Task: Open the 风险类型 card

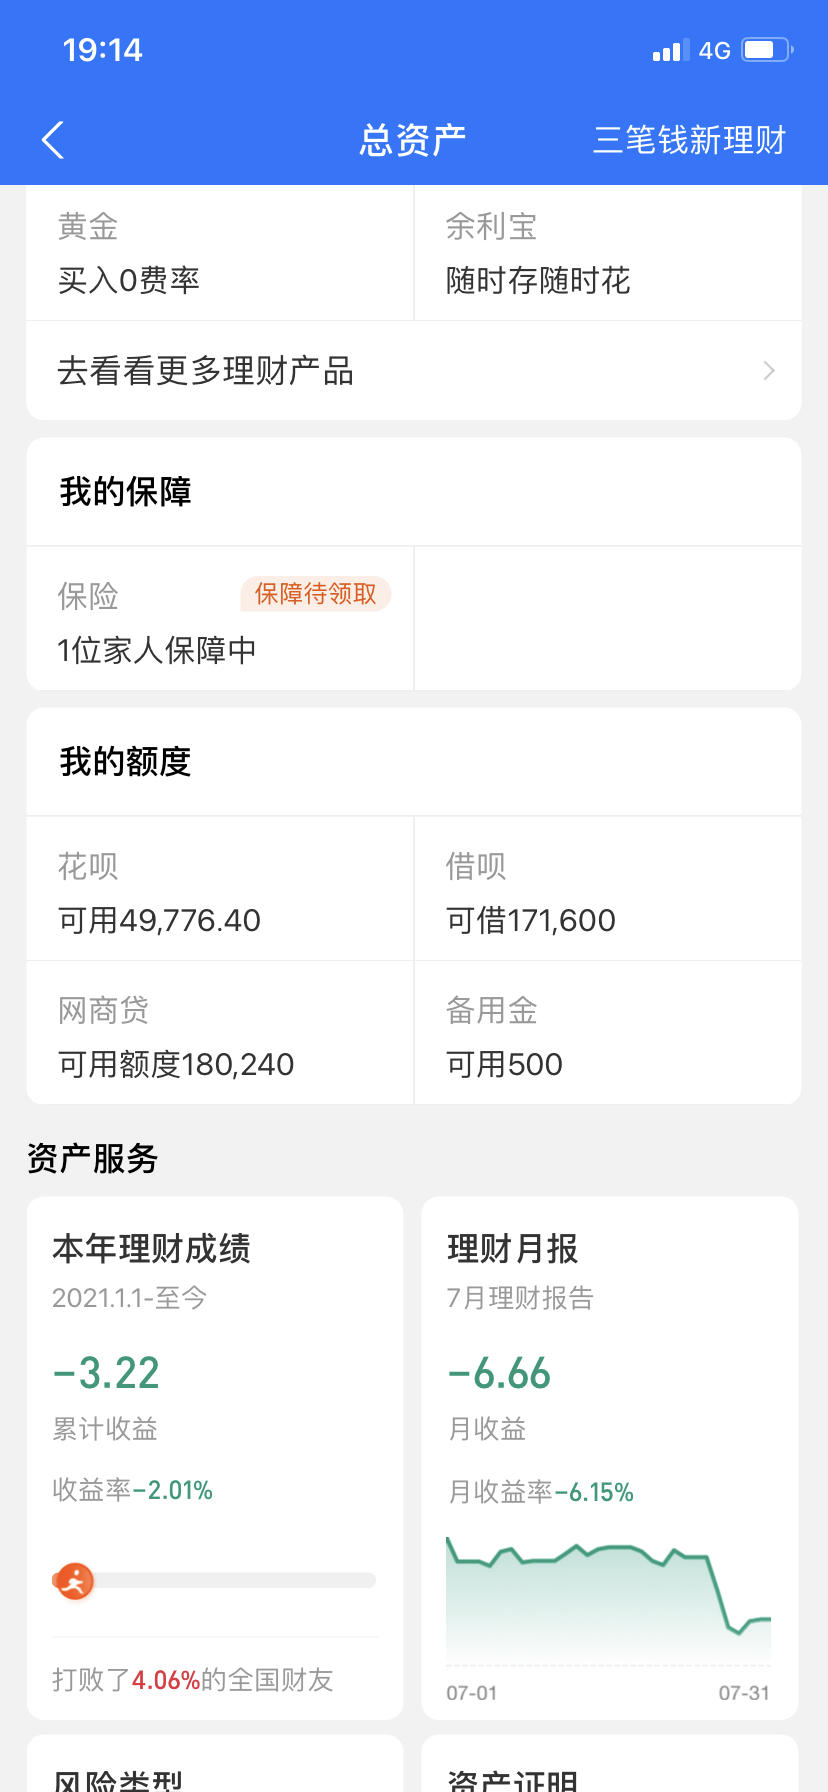Action: 215,1764
